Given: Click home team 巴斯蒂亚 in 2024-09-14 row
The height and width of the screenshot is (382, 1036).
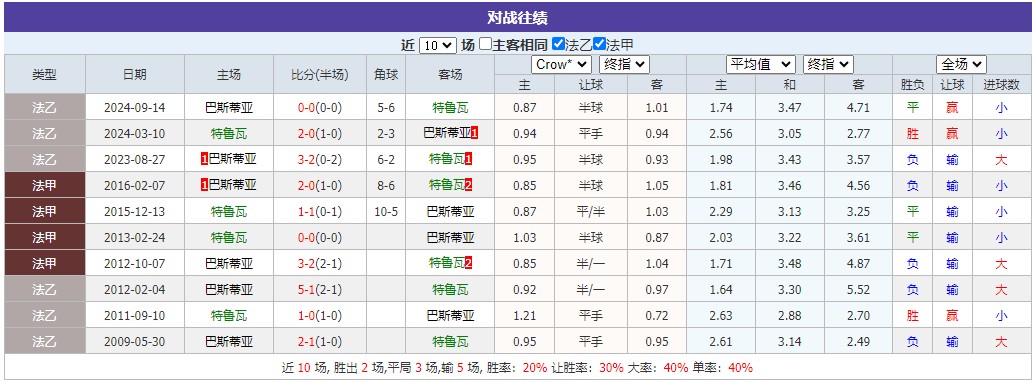Looking at the screenshot, I should click(229, 108).
